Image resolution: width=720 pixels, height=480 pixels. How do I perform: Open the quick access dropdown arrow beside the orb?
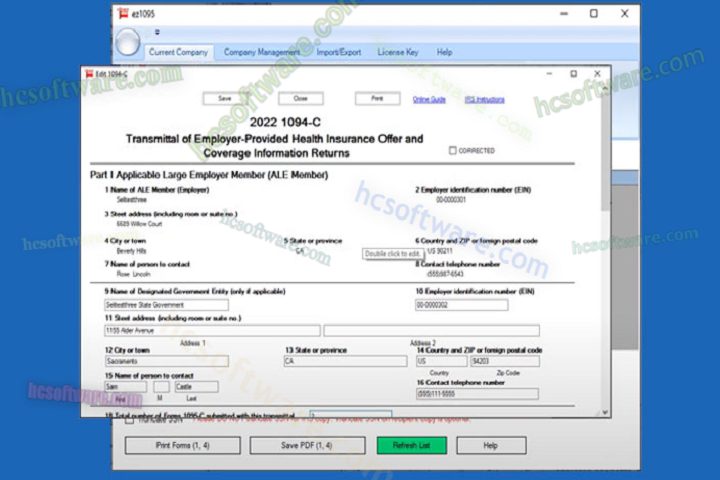[157, 32]
